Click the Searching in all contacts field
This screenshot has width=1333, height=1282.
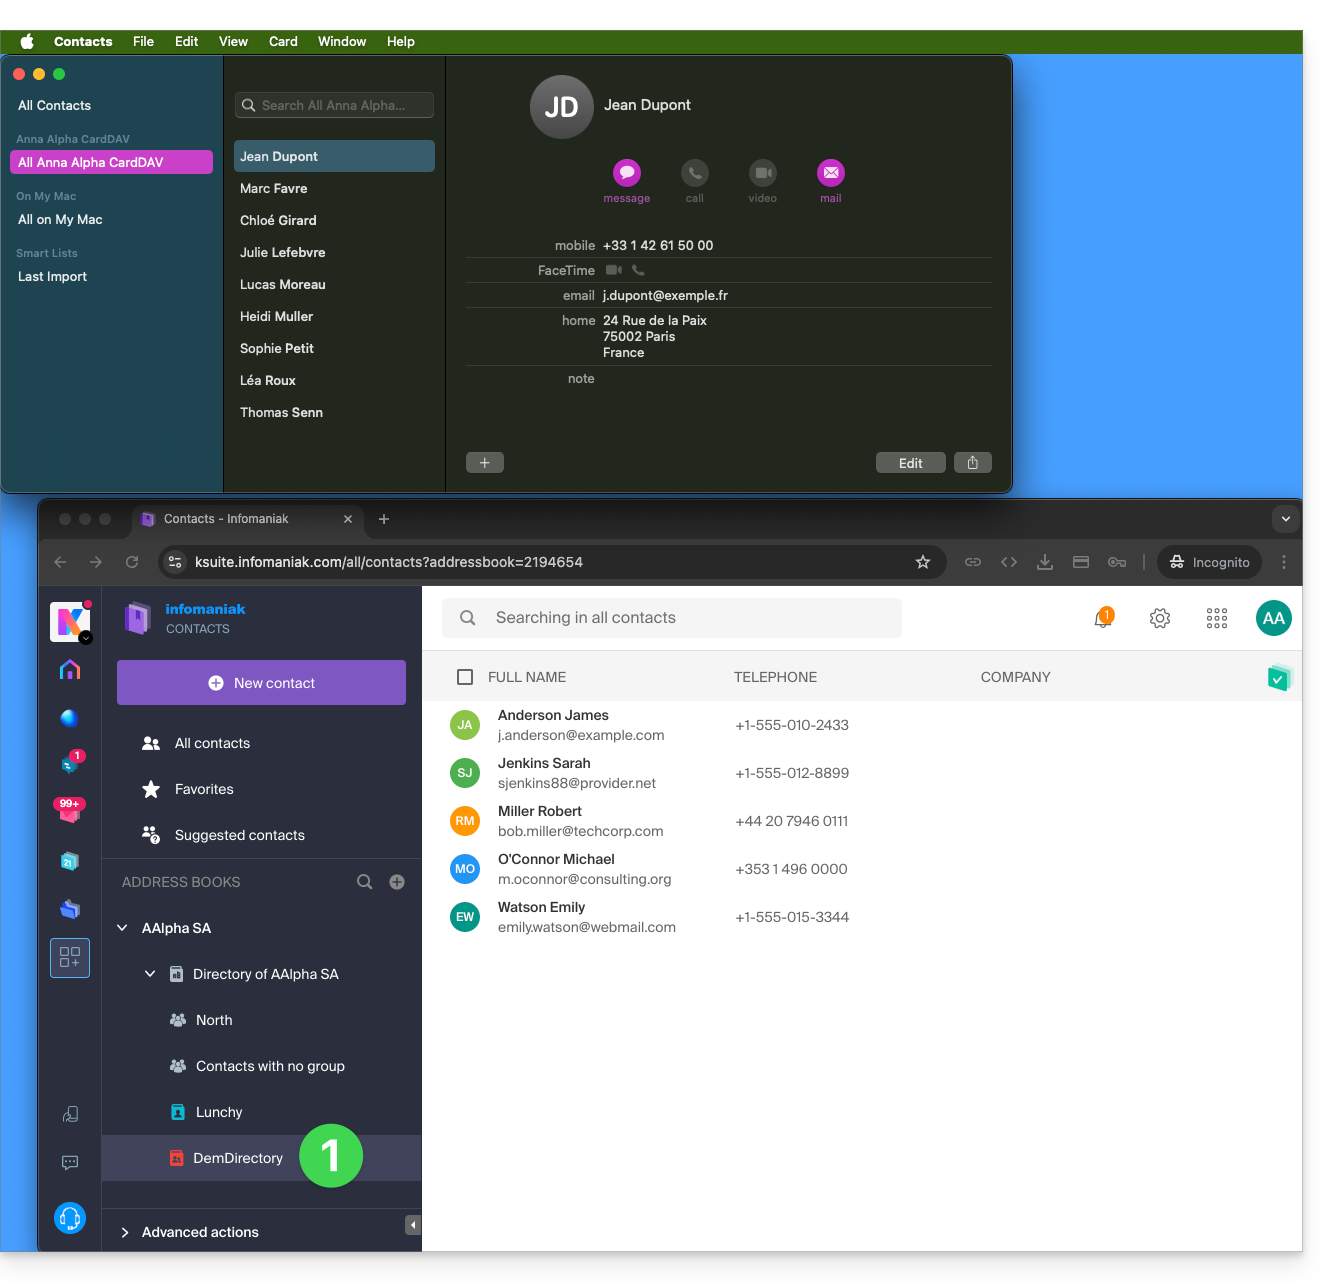point(672,618)
